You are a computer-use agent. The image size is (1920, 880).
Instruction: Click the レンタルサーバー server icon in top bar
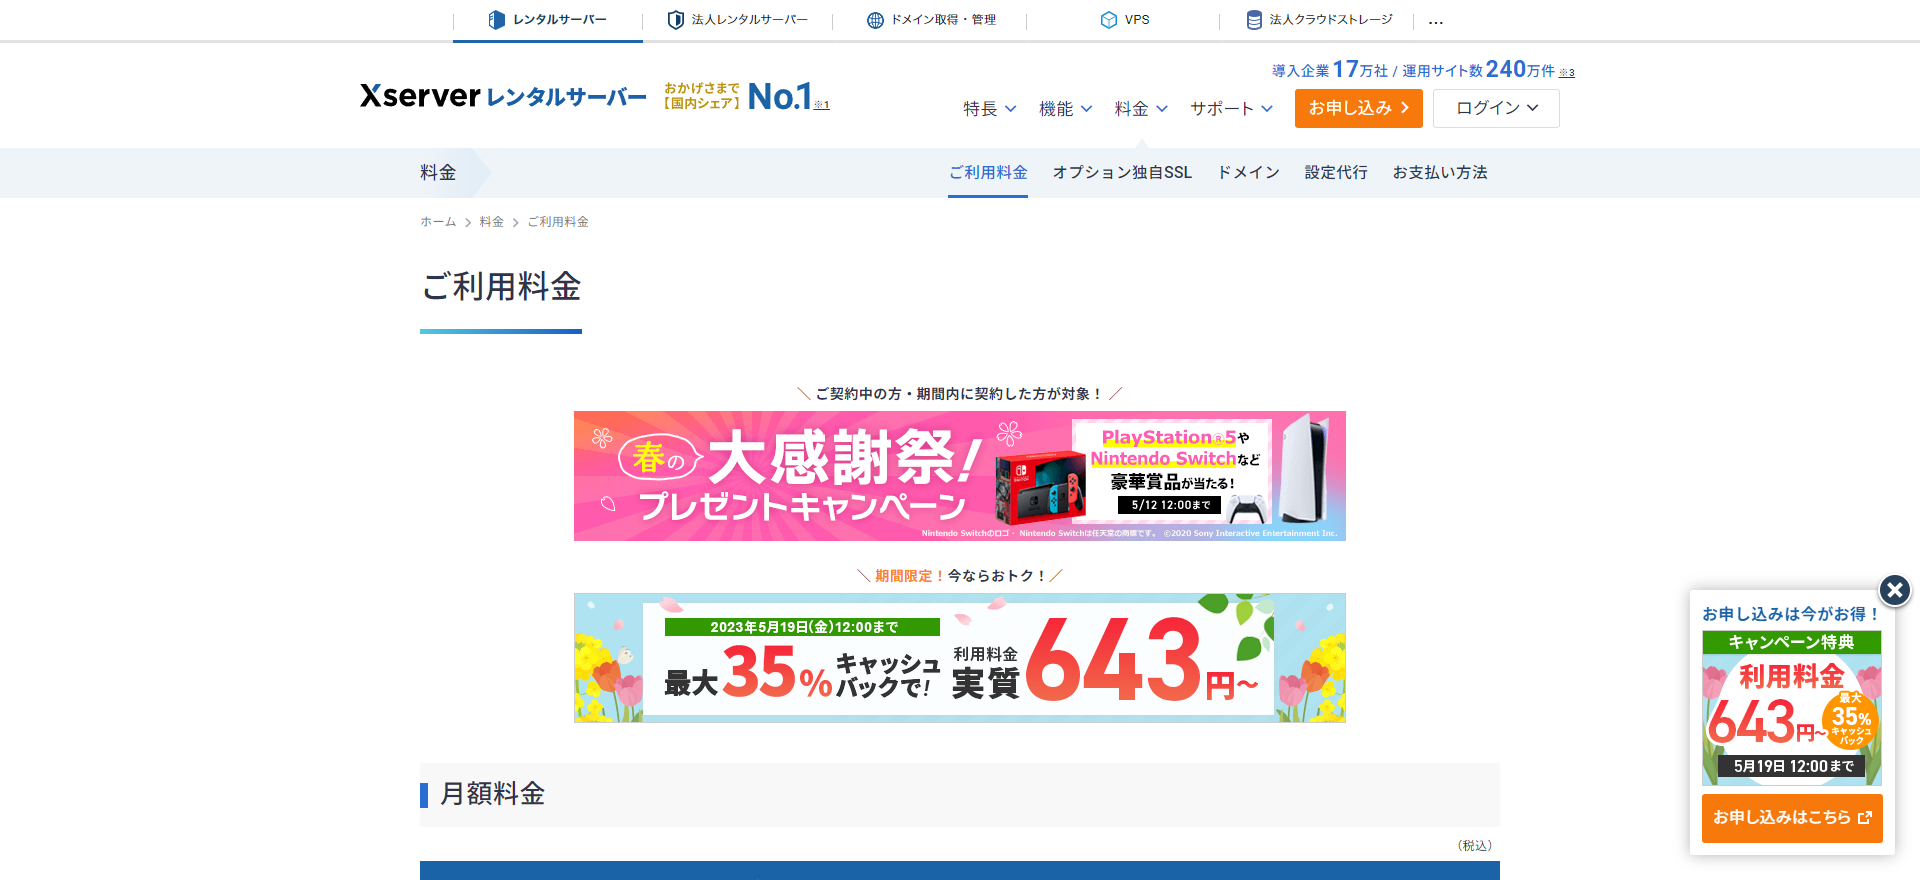click(x=496, y=20)
